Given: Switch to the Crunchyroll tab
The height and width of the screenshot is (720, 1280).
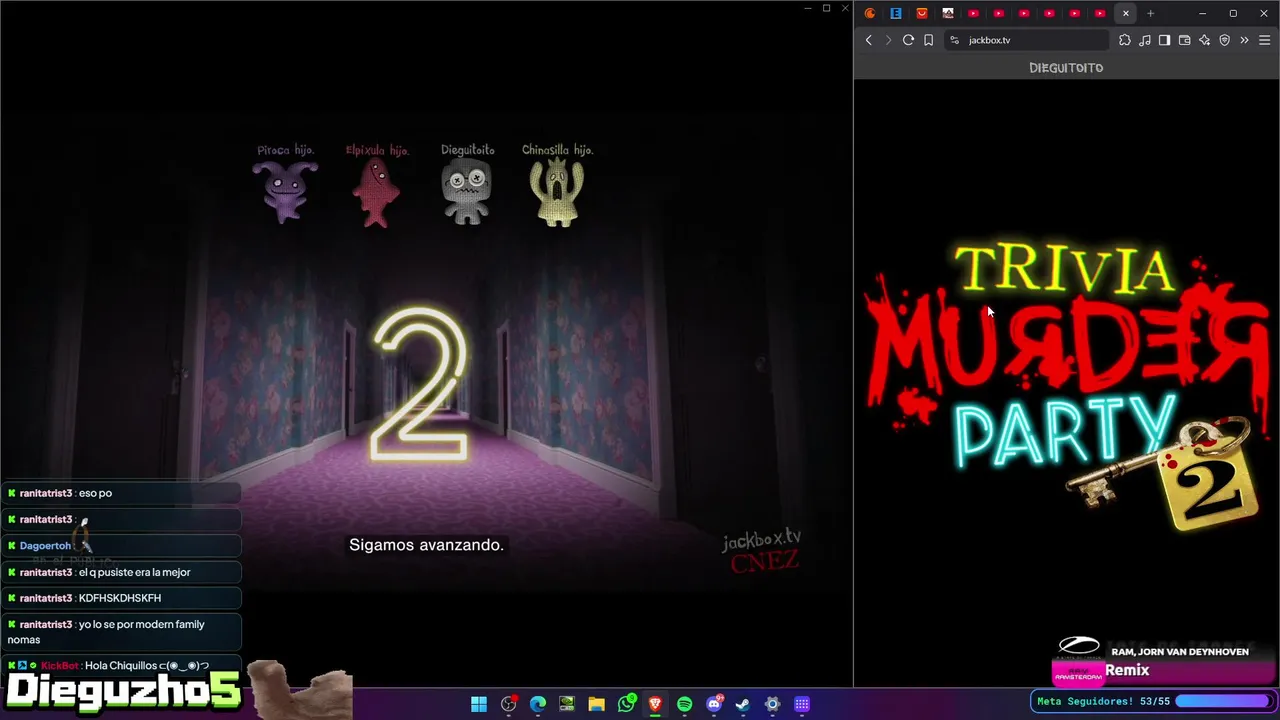Looking at the screenshot, I should (870, 13).
